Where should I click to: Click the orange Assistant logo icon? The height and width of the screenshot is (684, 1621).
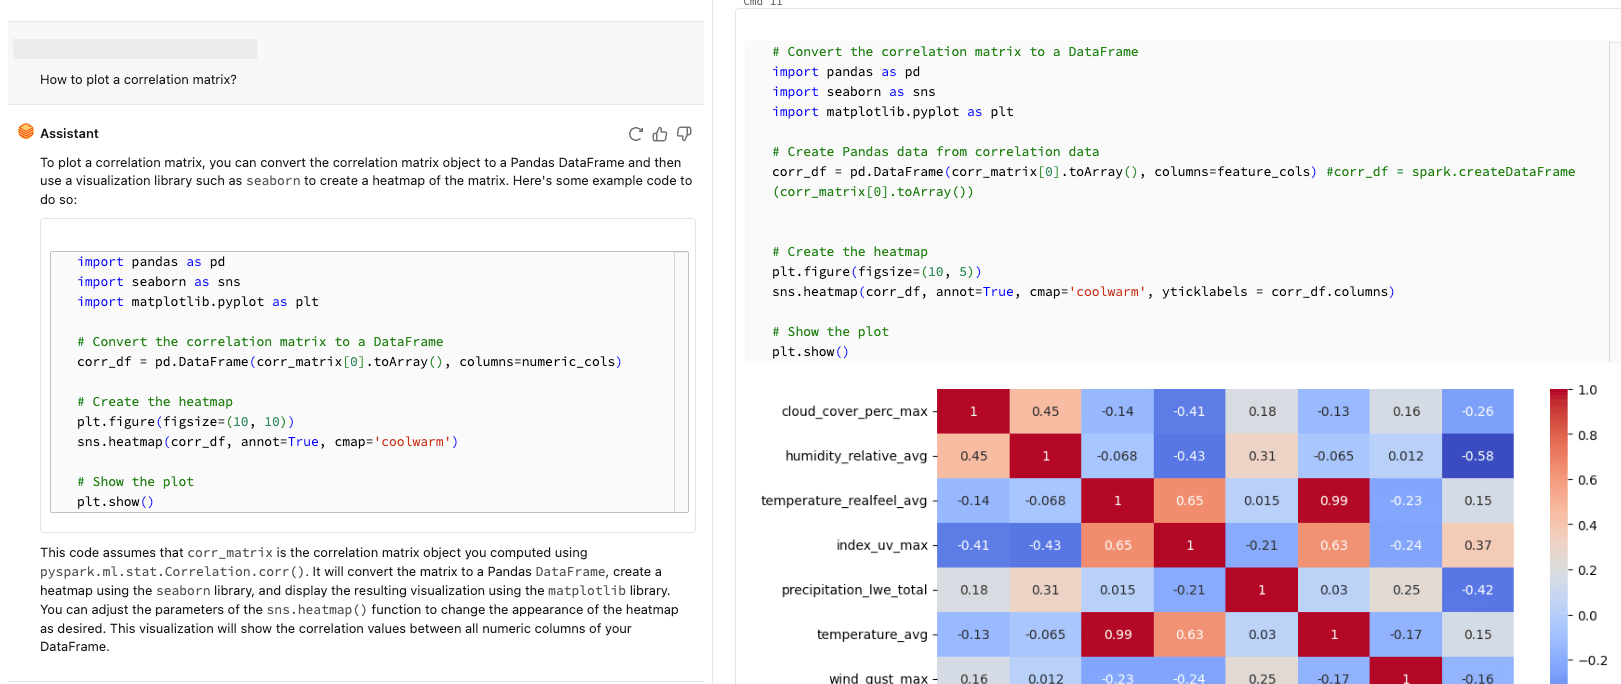click(26, 132)
